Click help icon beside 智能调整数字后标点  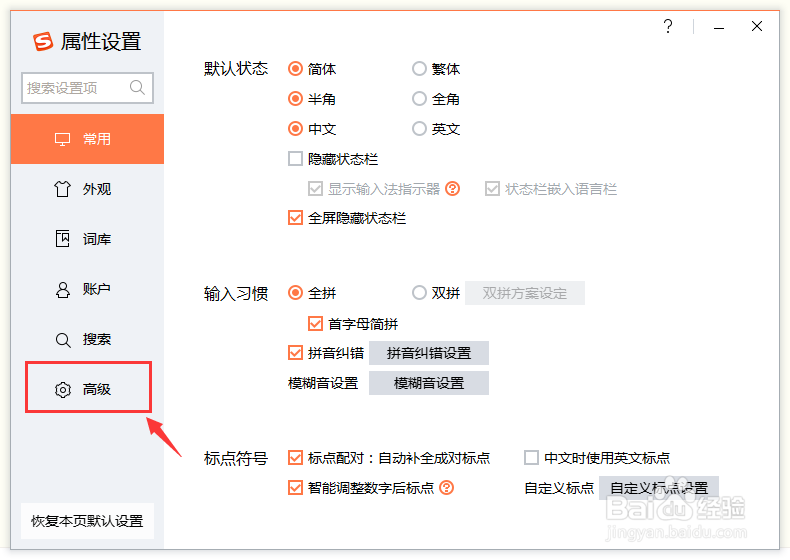coord(447,488)
